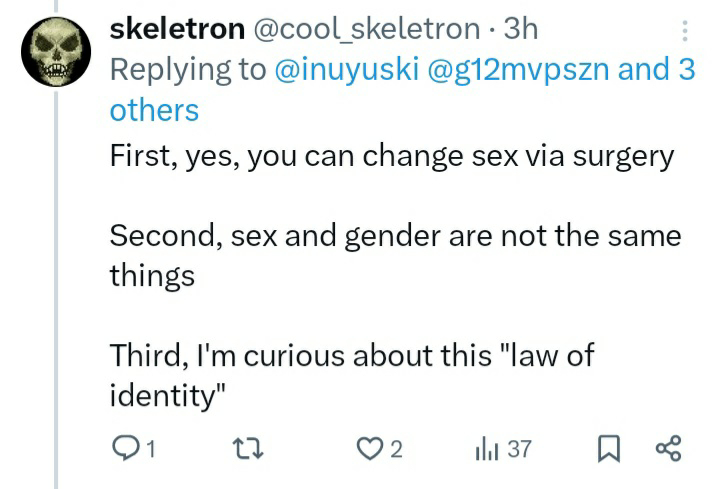The image size is (720, 489).
Task: Click the reply speech bubble icon
Action: click(125, 448)
